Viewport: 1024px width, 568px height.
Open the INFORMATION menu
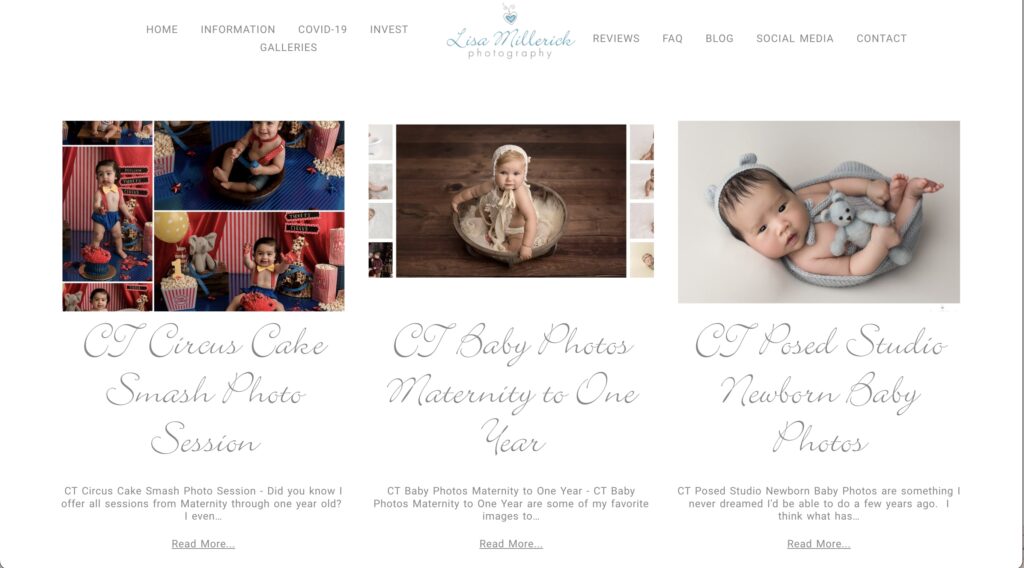point(238,29)
